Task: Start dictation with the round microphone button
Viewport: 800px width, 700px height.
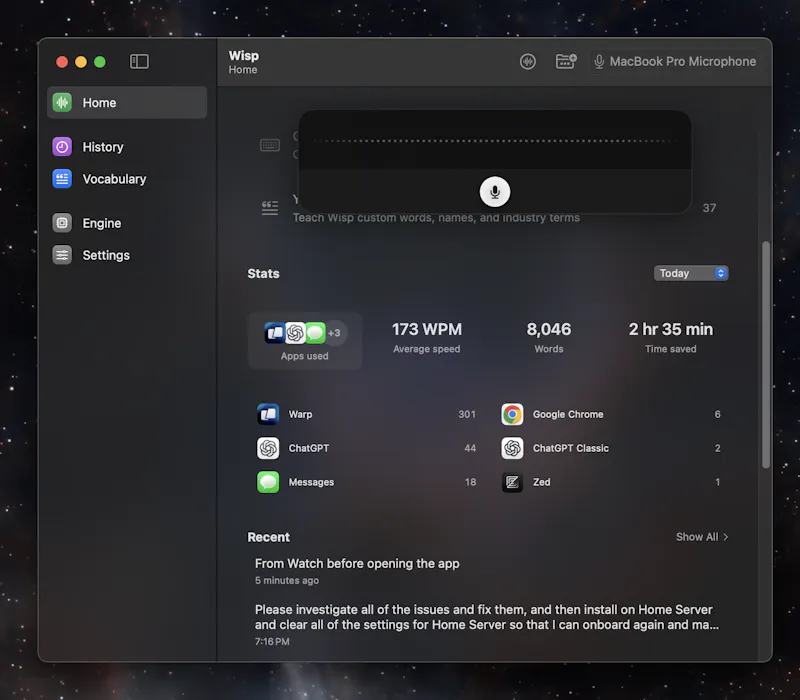Action: point(494,192)
